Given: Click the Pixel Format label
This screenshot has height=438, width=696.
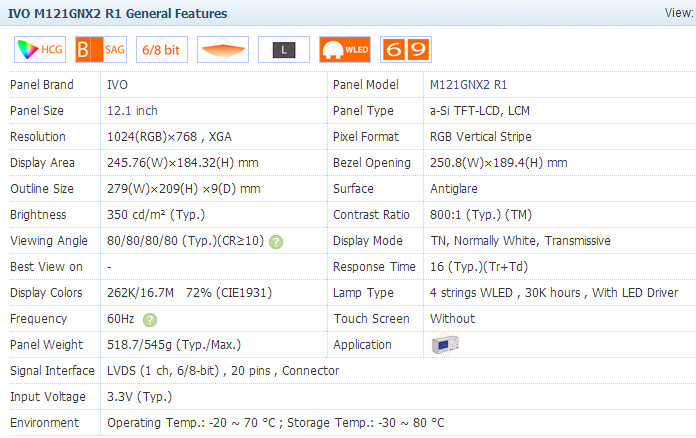Looking at the screenshot, I should point(366,137).
